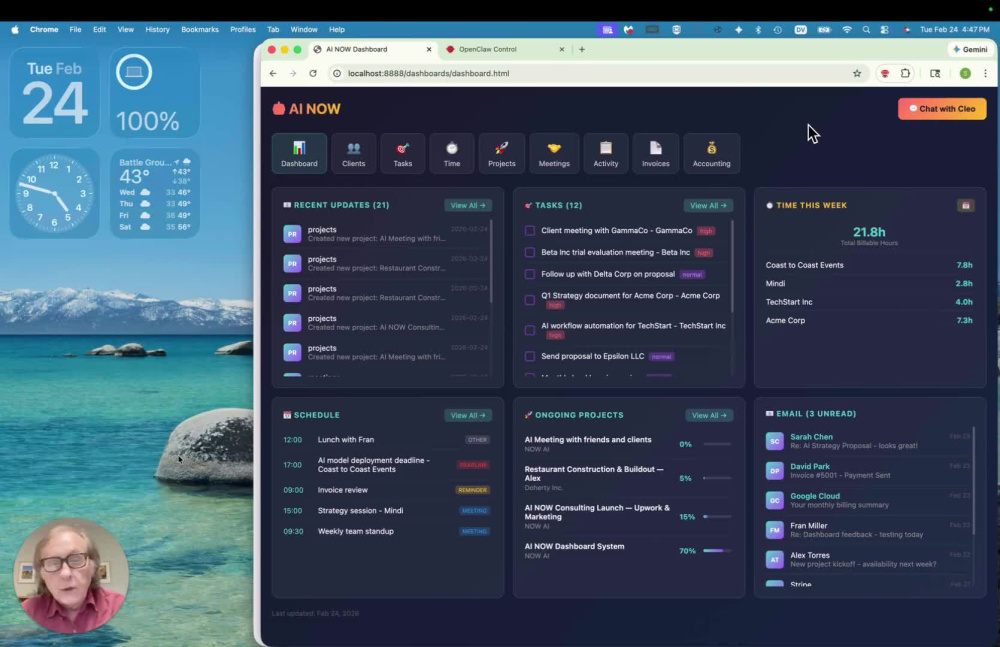The width and height of the screenshot is (1000, 647).
Task: Open the Activity nav tile
Action: click(605, 153)
